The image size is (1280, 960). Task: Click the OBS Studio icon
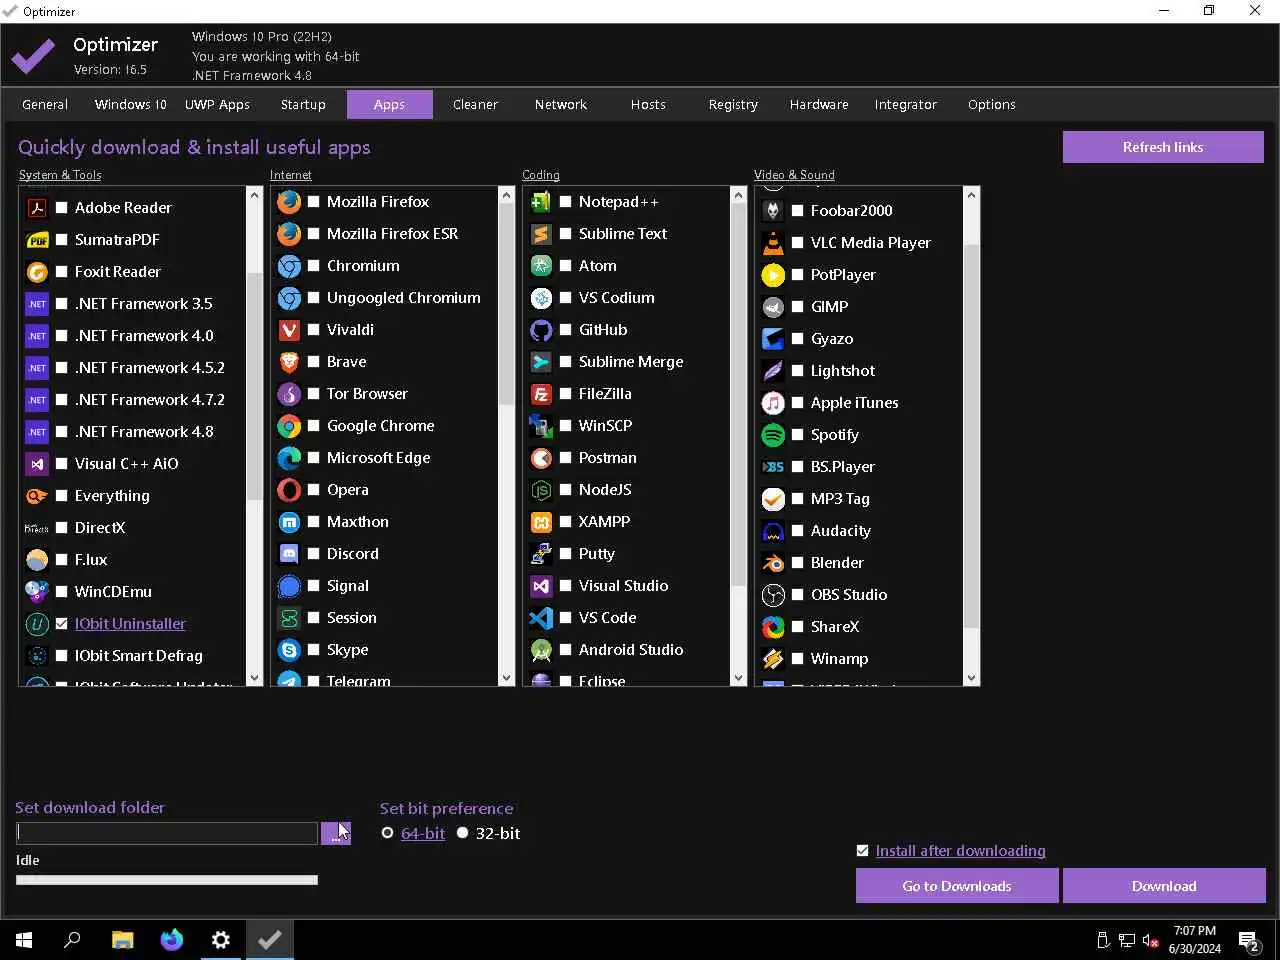(x=773, y=595)
